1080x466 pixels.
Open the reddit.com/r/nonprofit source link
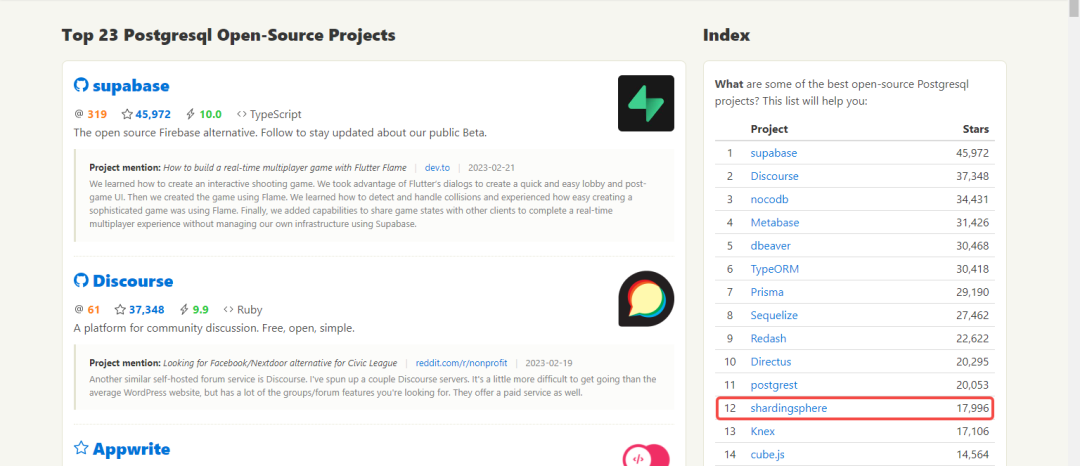point(461,363)
